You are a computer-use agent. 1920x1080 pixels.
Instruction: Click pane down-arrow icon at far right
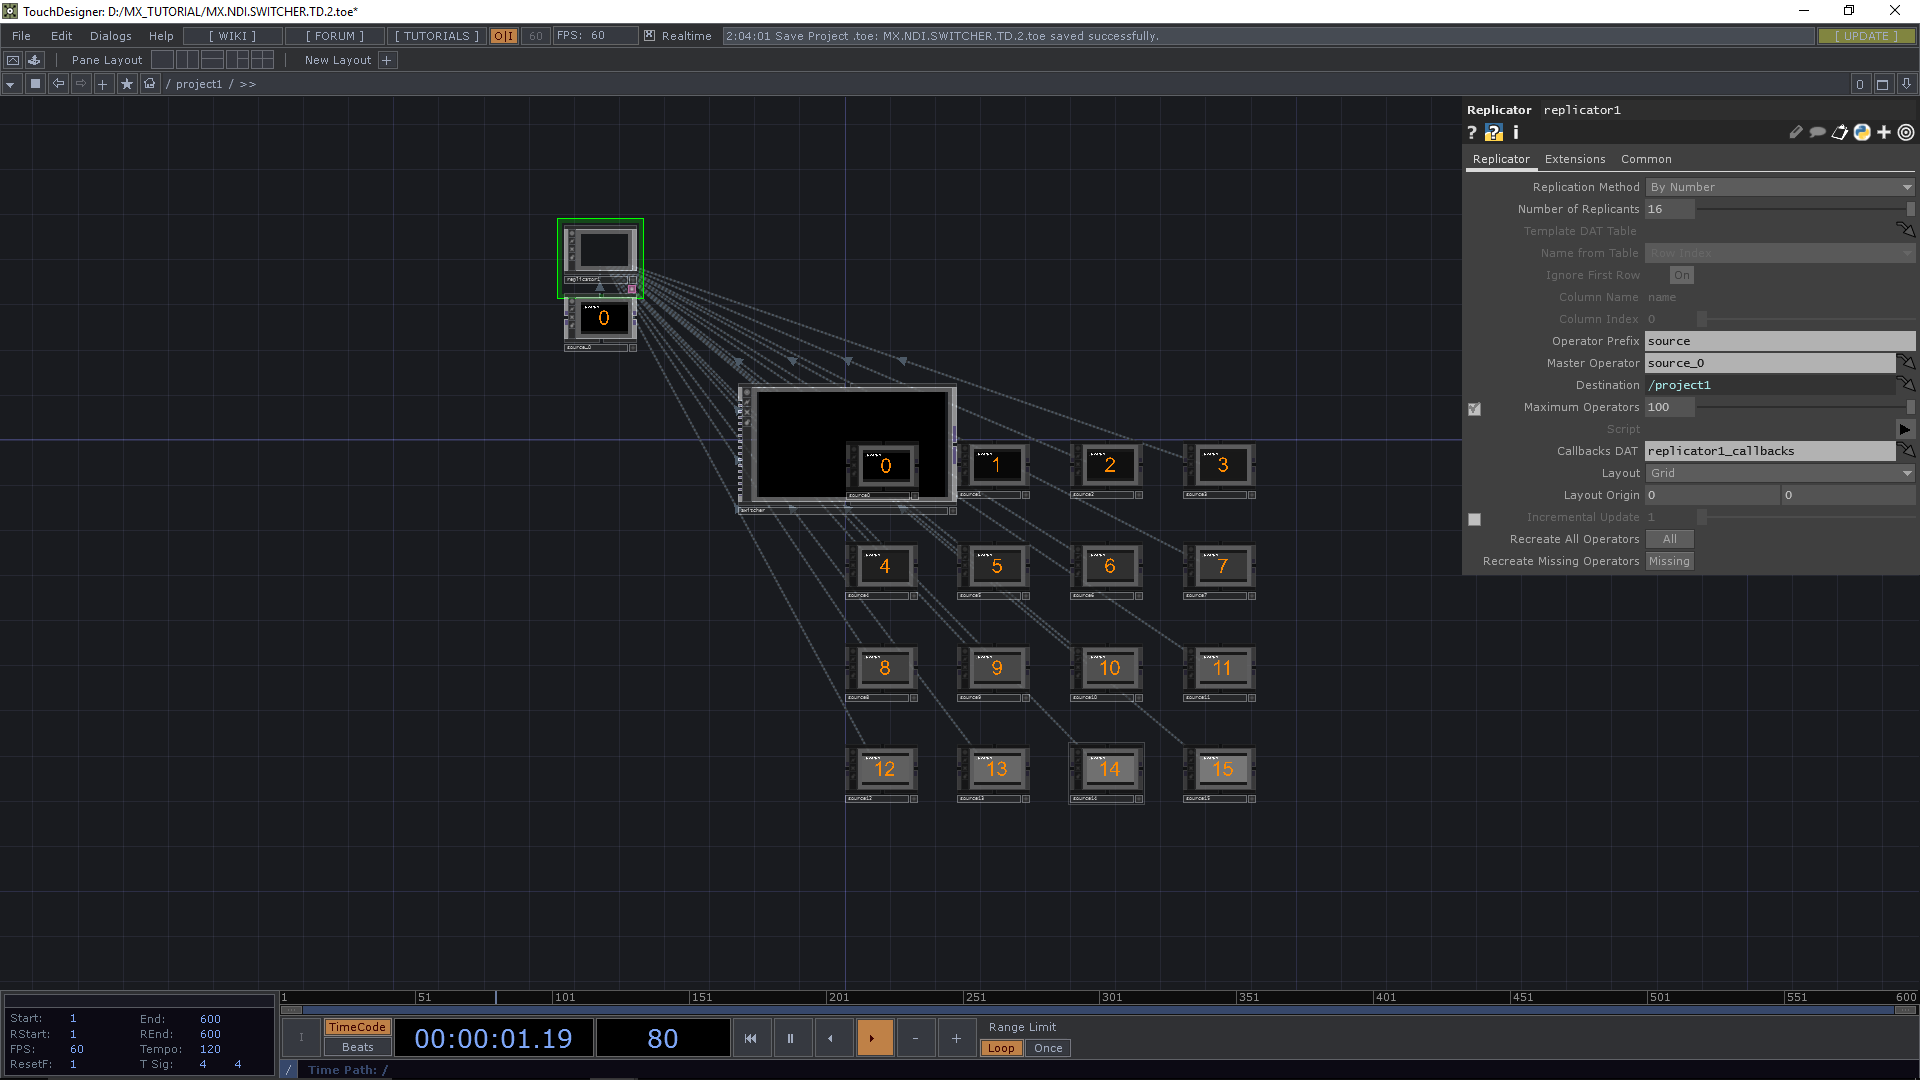pyautogui.click(x=1906, y=84)
